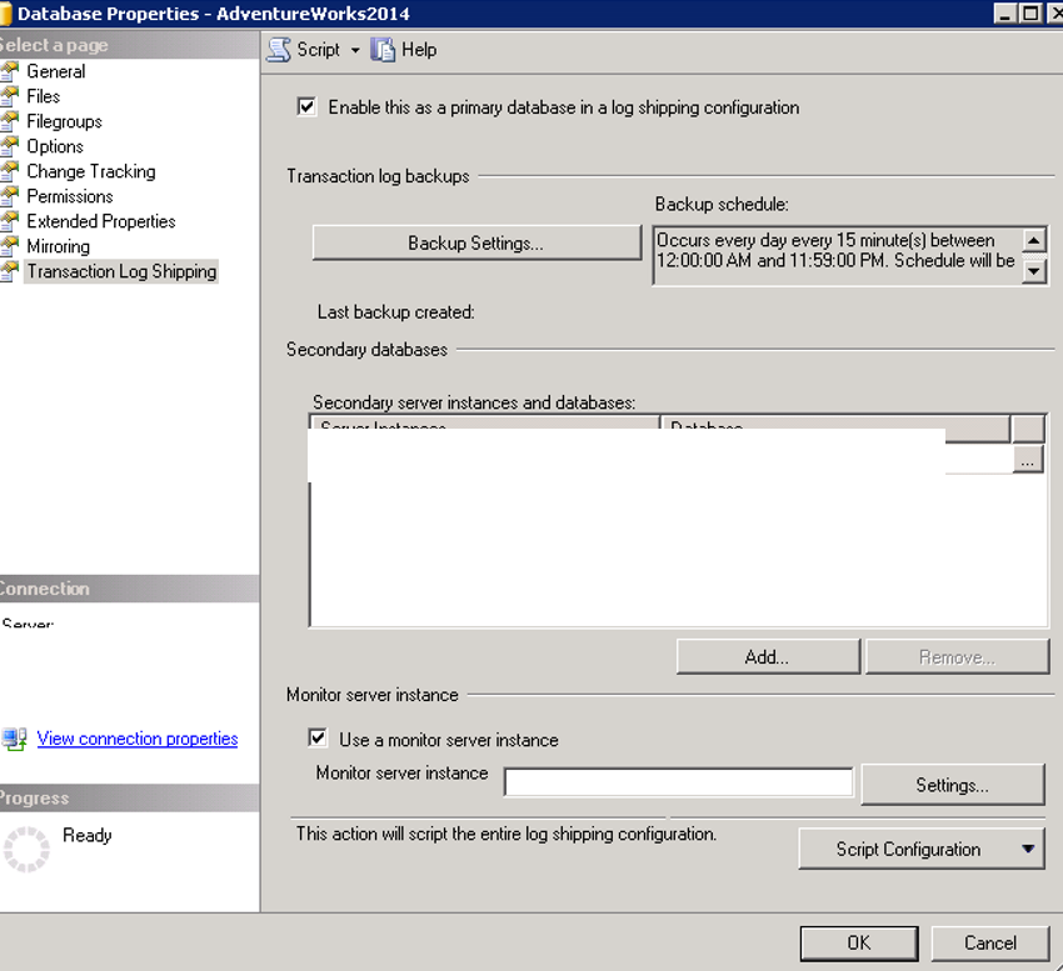This screenshot has height=971, width=1063.
Task: Open the Extended Properties page
Action: pyautogui.click(x=101, y=222)
